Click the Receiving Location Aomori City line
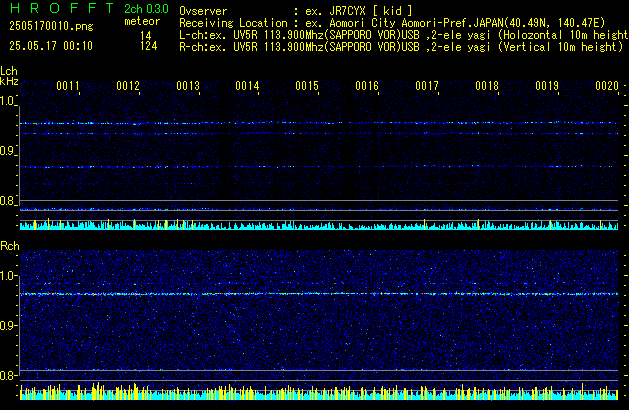The image size is (629, 410). coord(392,23)
